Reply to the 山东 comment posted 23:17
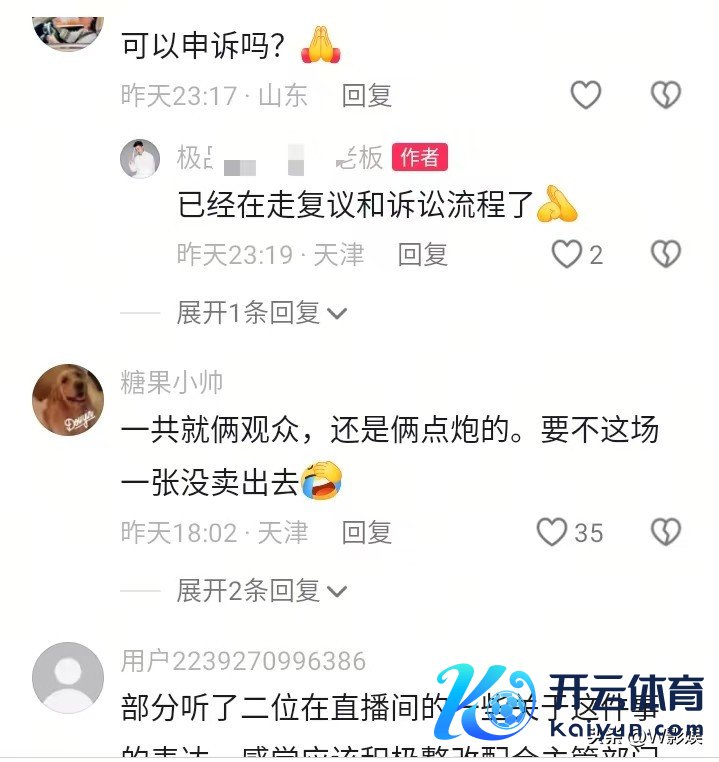This screenshot has height=762, width=719. click(366, 95)
